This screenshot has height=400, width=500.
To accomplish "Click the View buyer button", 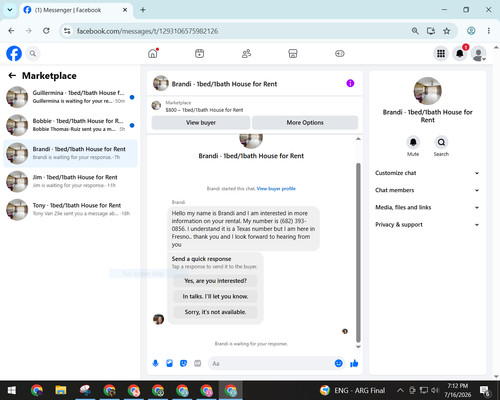I will tap(201, 123).
